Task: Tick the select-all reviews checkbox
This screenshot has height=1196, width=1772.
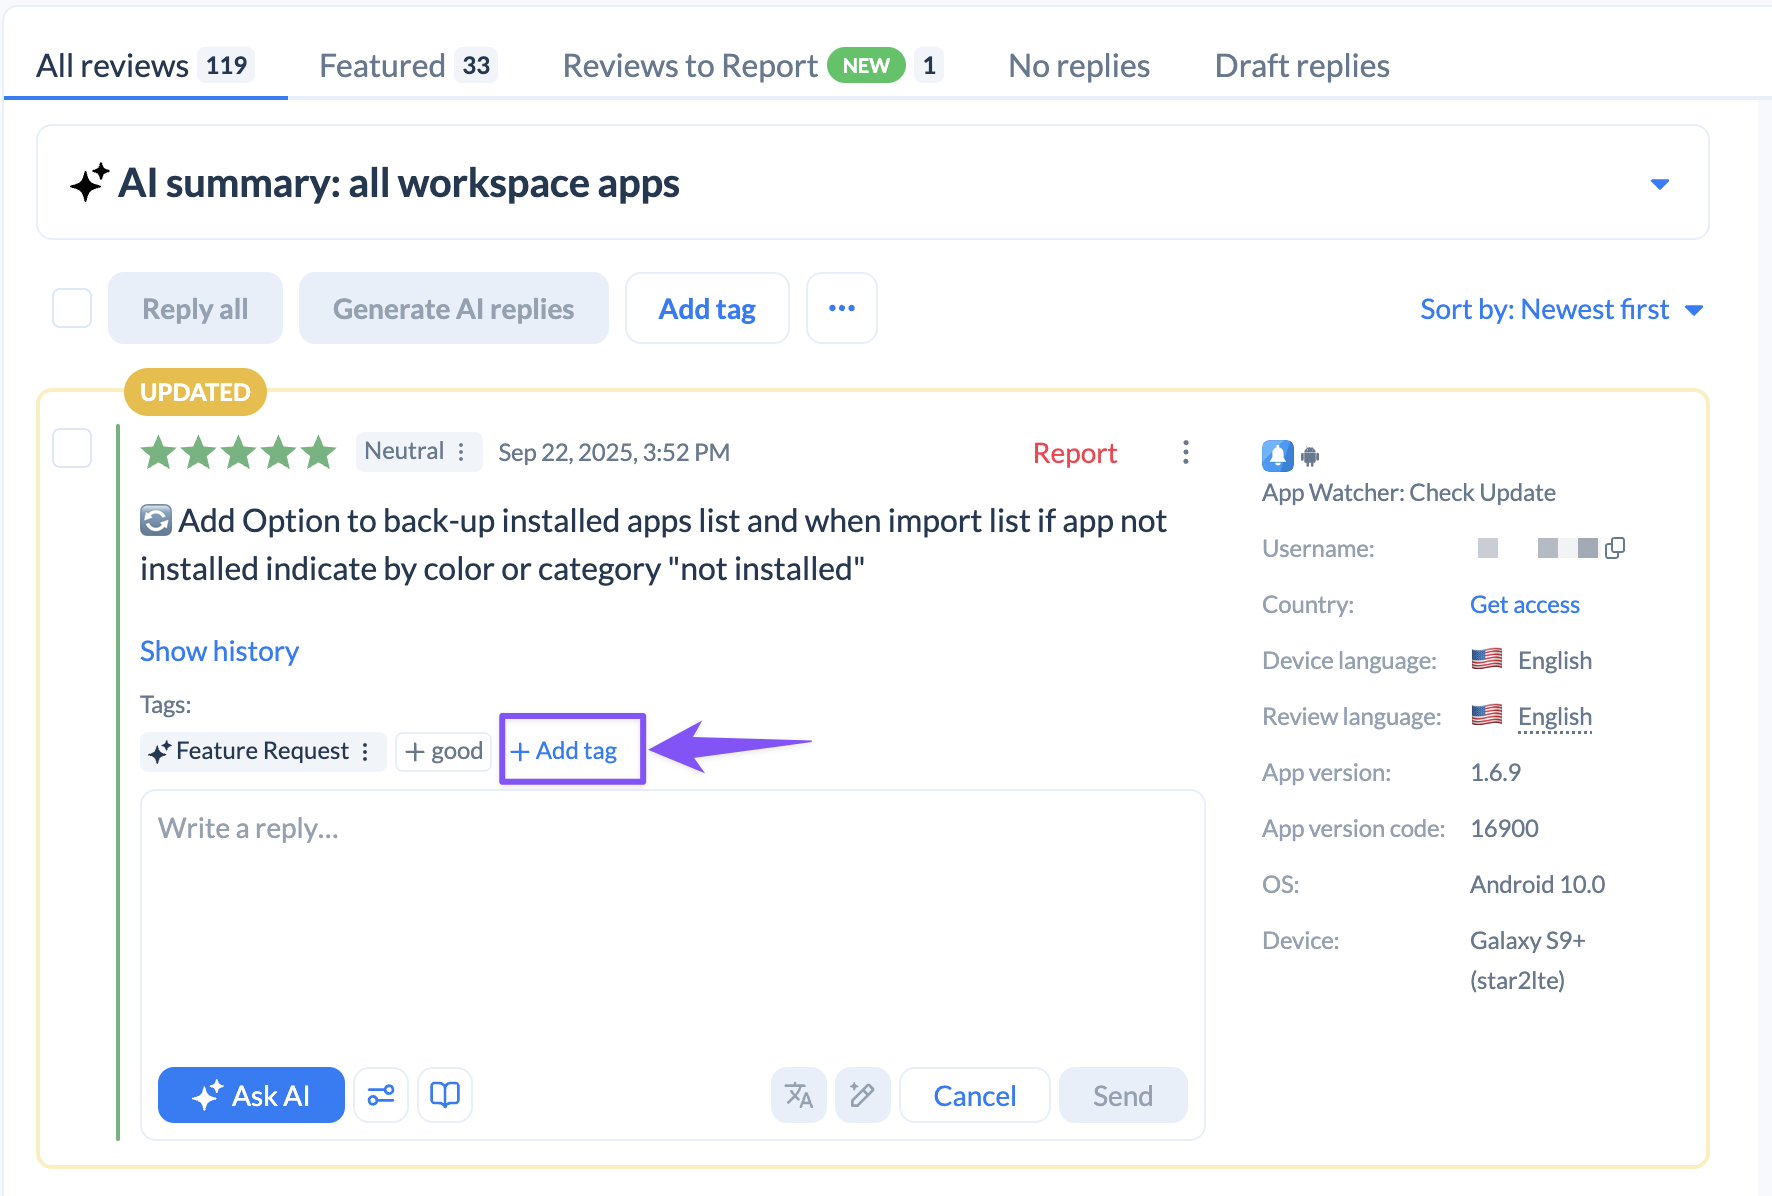Action: pos(72,308)
